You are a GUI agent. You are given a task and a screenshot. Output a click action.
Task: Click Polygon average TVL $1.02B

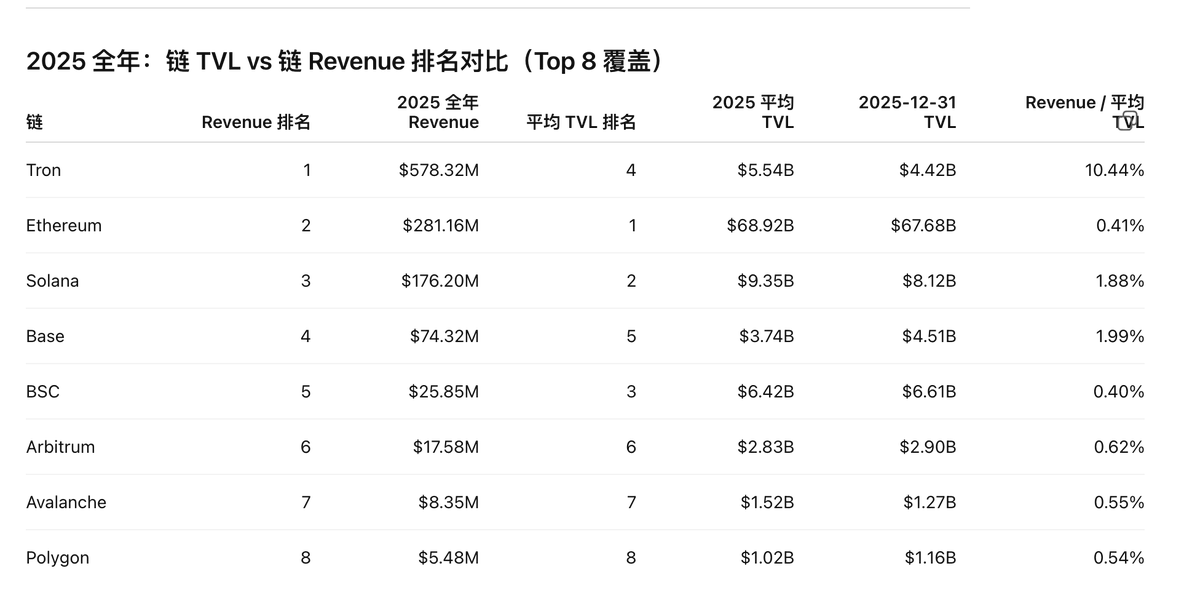[768, 557]
